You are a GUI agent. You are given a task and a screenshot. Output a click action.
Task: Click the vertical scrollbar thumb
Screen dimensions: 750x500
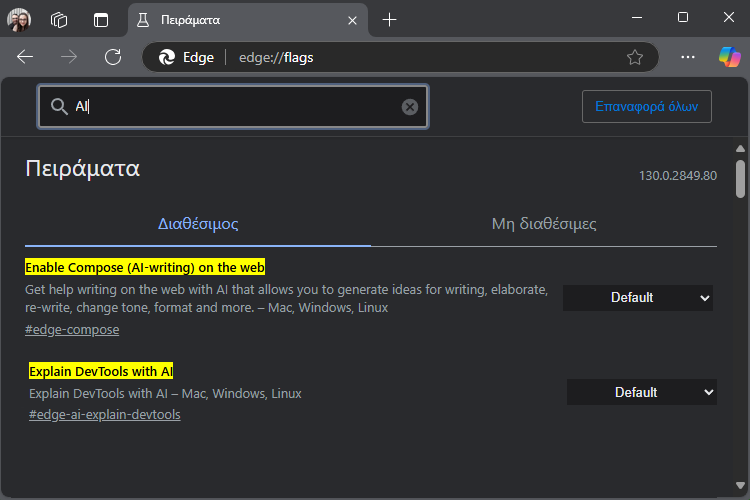740,179
